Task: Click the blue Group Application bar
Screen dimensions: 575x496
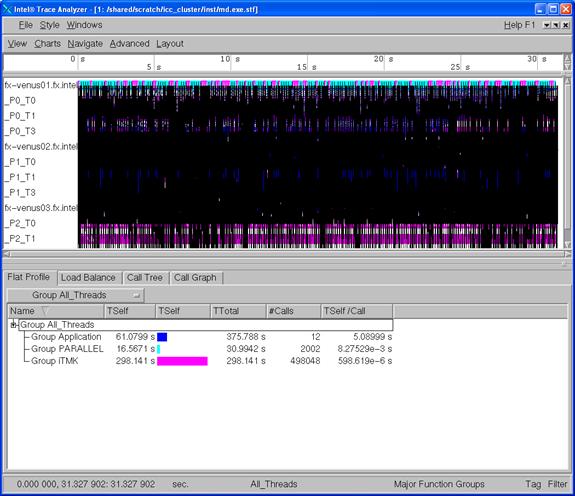Action: tap(162, 337)
